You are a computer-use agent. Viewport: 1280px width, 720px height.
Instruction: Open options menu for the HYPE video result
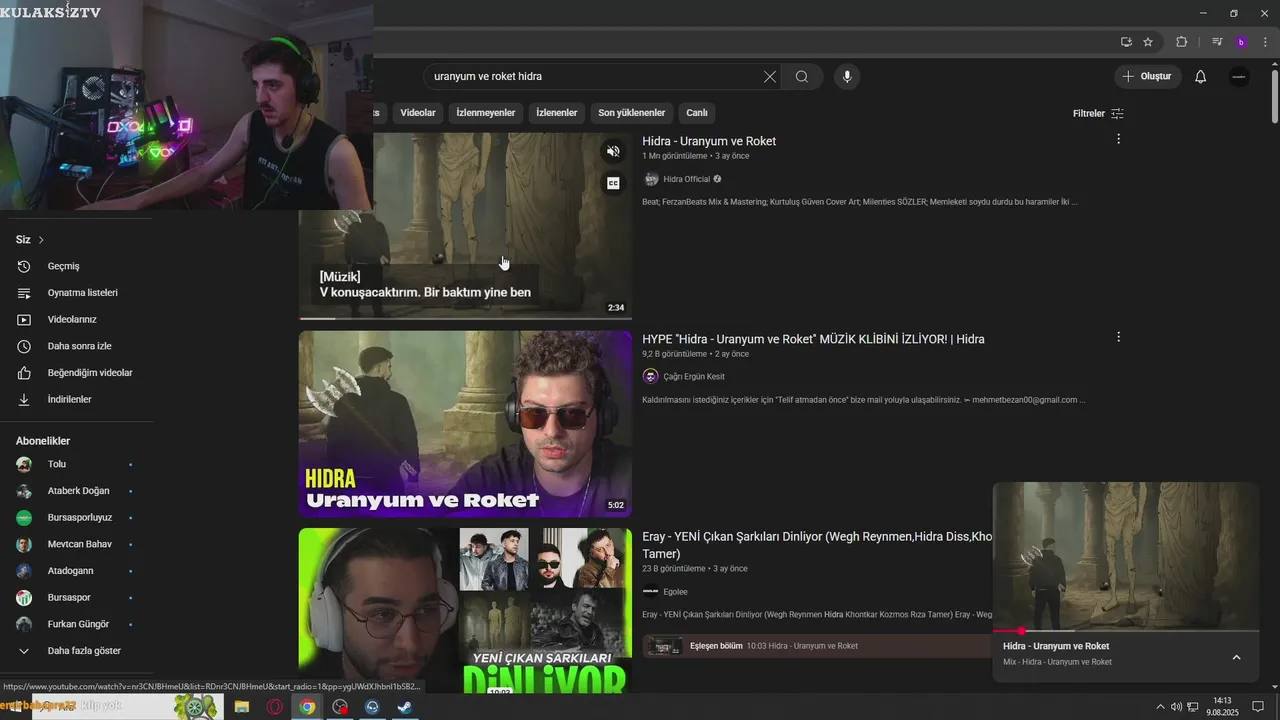(1118, 337)
